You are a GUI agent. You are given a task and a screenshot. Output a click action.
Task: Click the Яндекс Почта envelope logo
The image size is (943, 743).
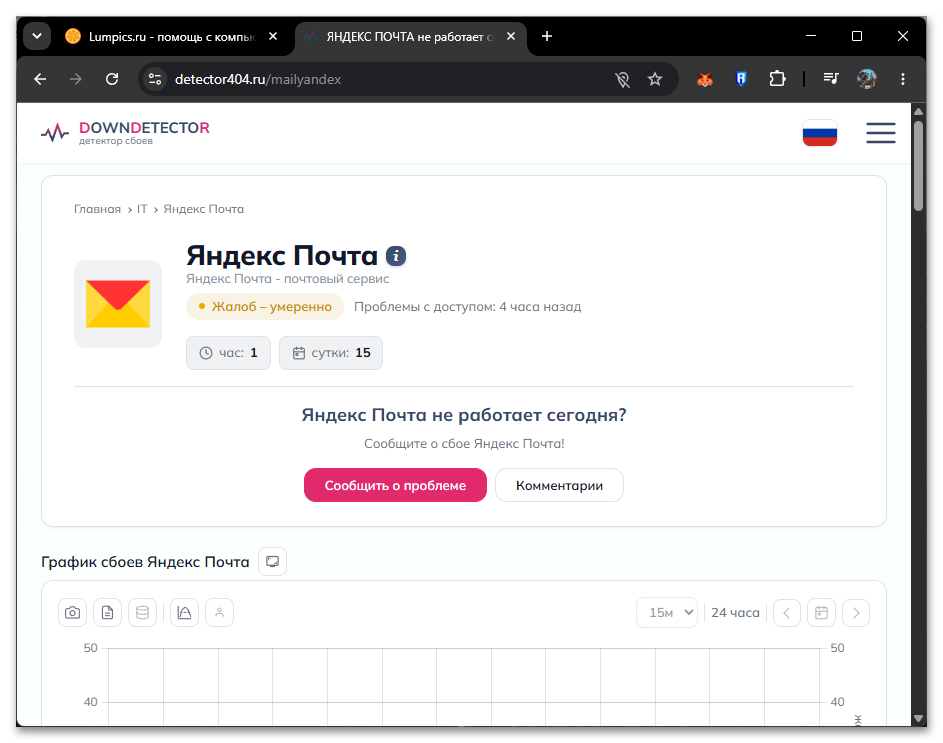(118, 304)
